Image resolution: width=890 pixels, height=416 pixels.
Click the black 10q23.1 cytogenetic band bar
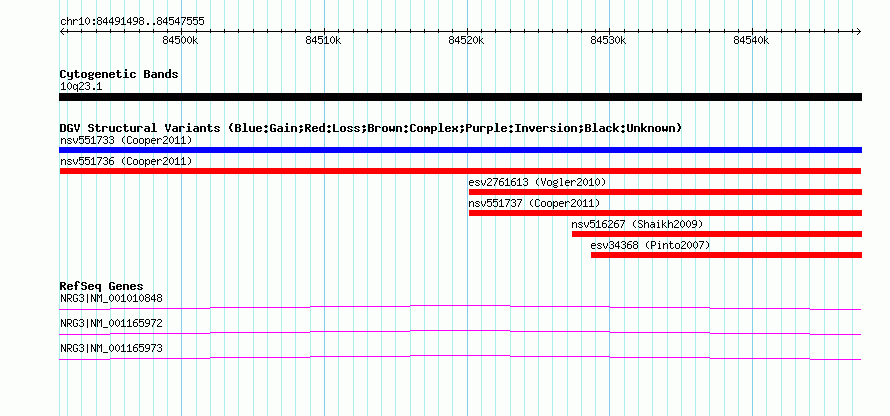pos(460,97)
